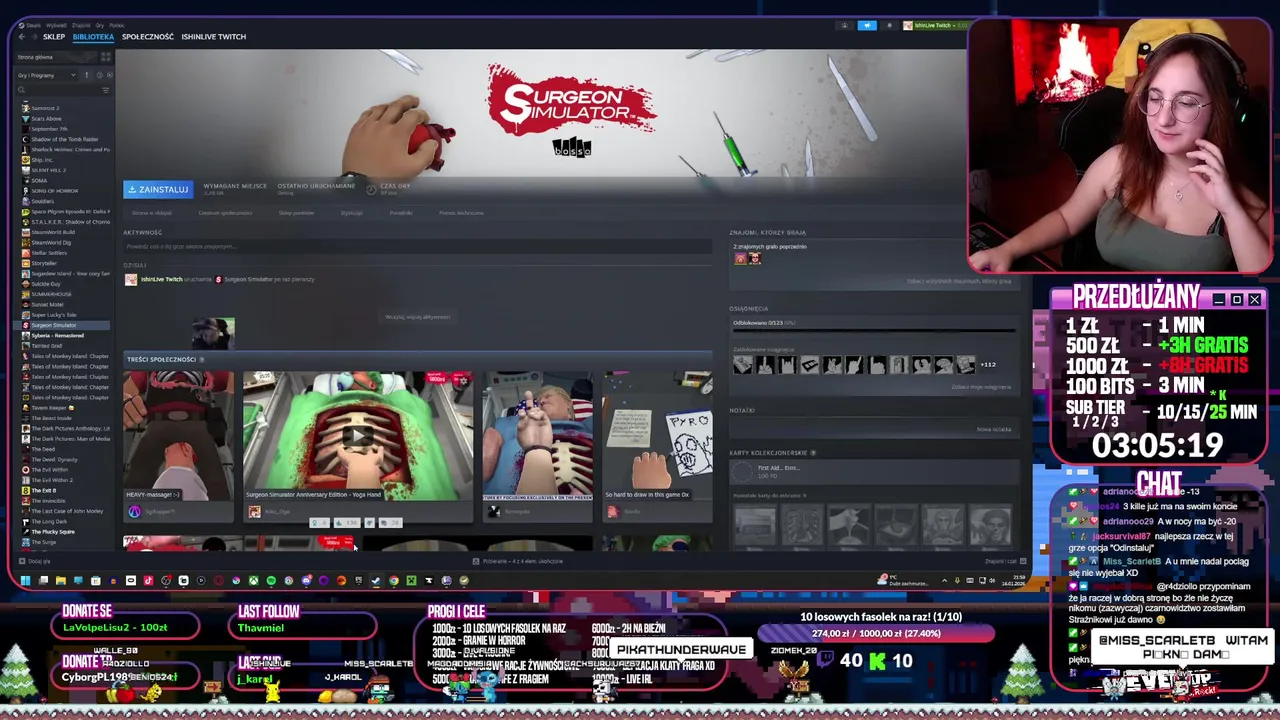
Task: Click the achievements progress bar
Action: [x=874, y=332]
